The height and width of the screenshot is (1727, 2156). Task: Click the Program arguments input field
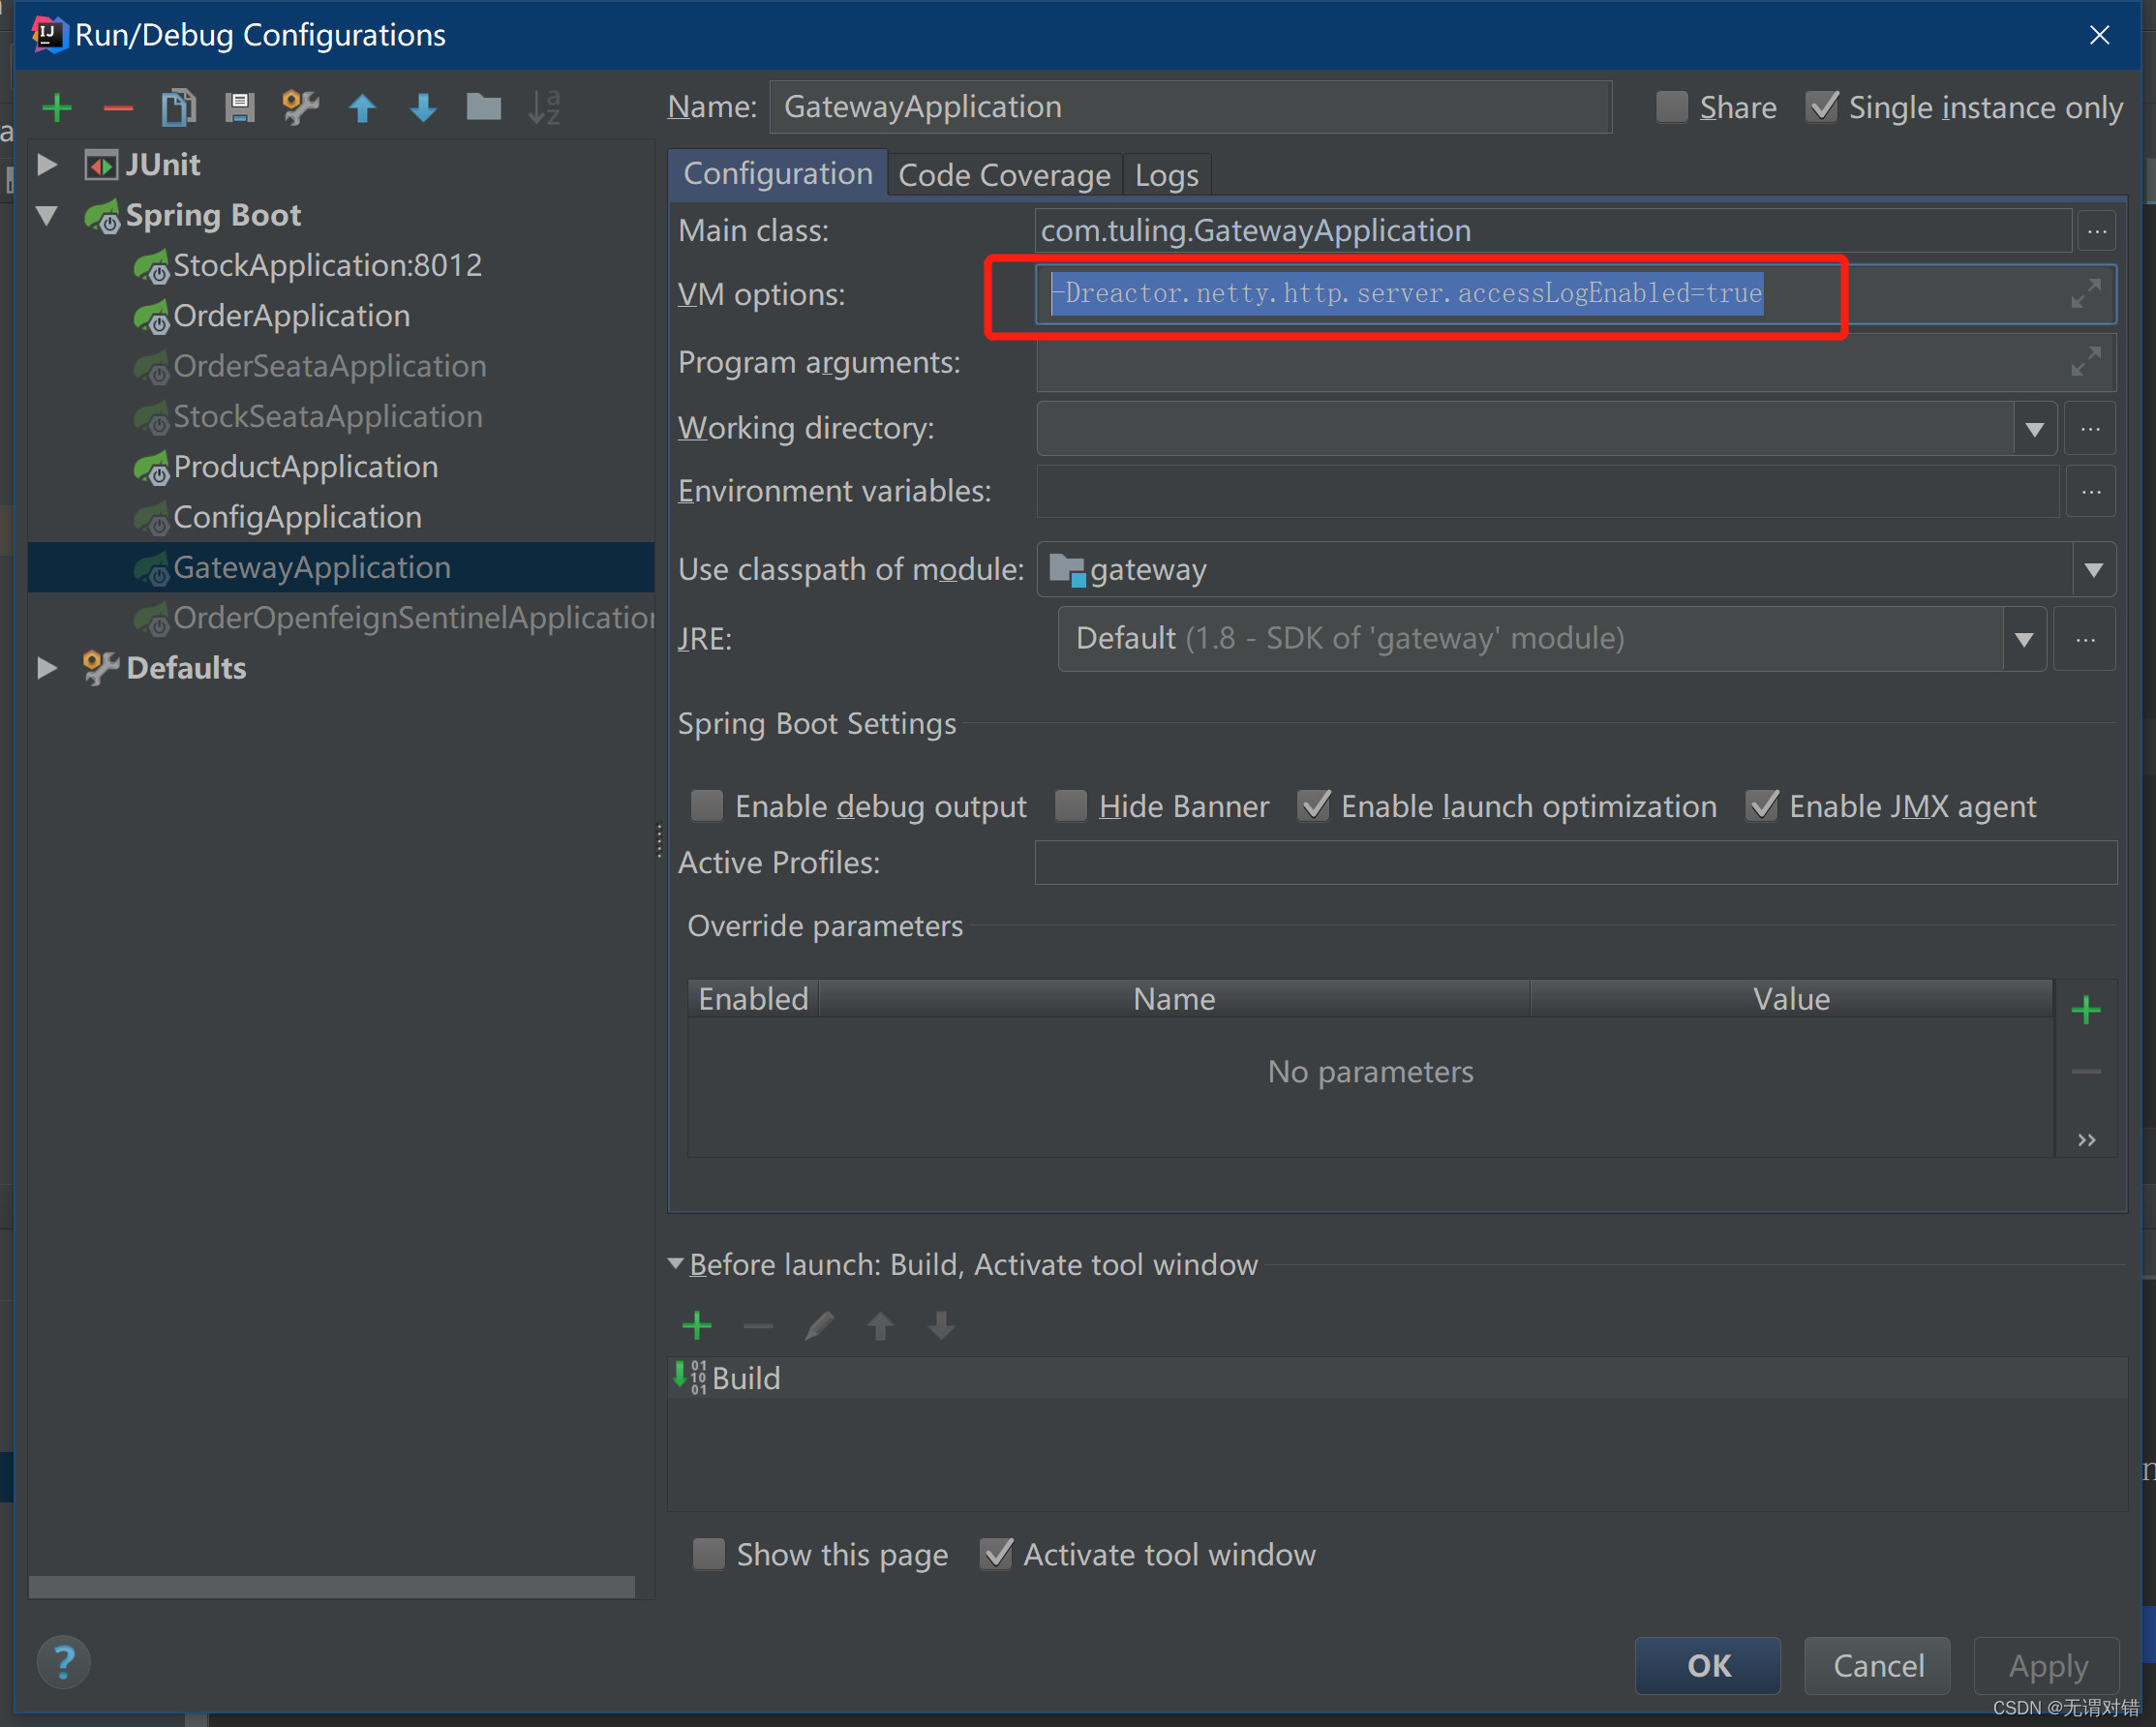(1575, 361)
